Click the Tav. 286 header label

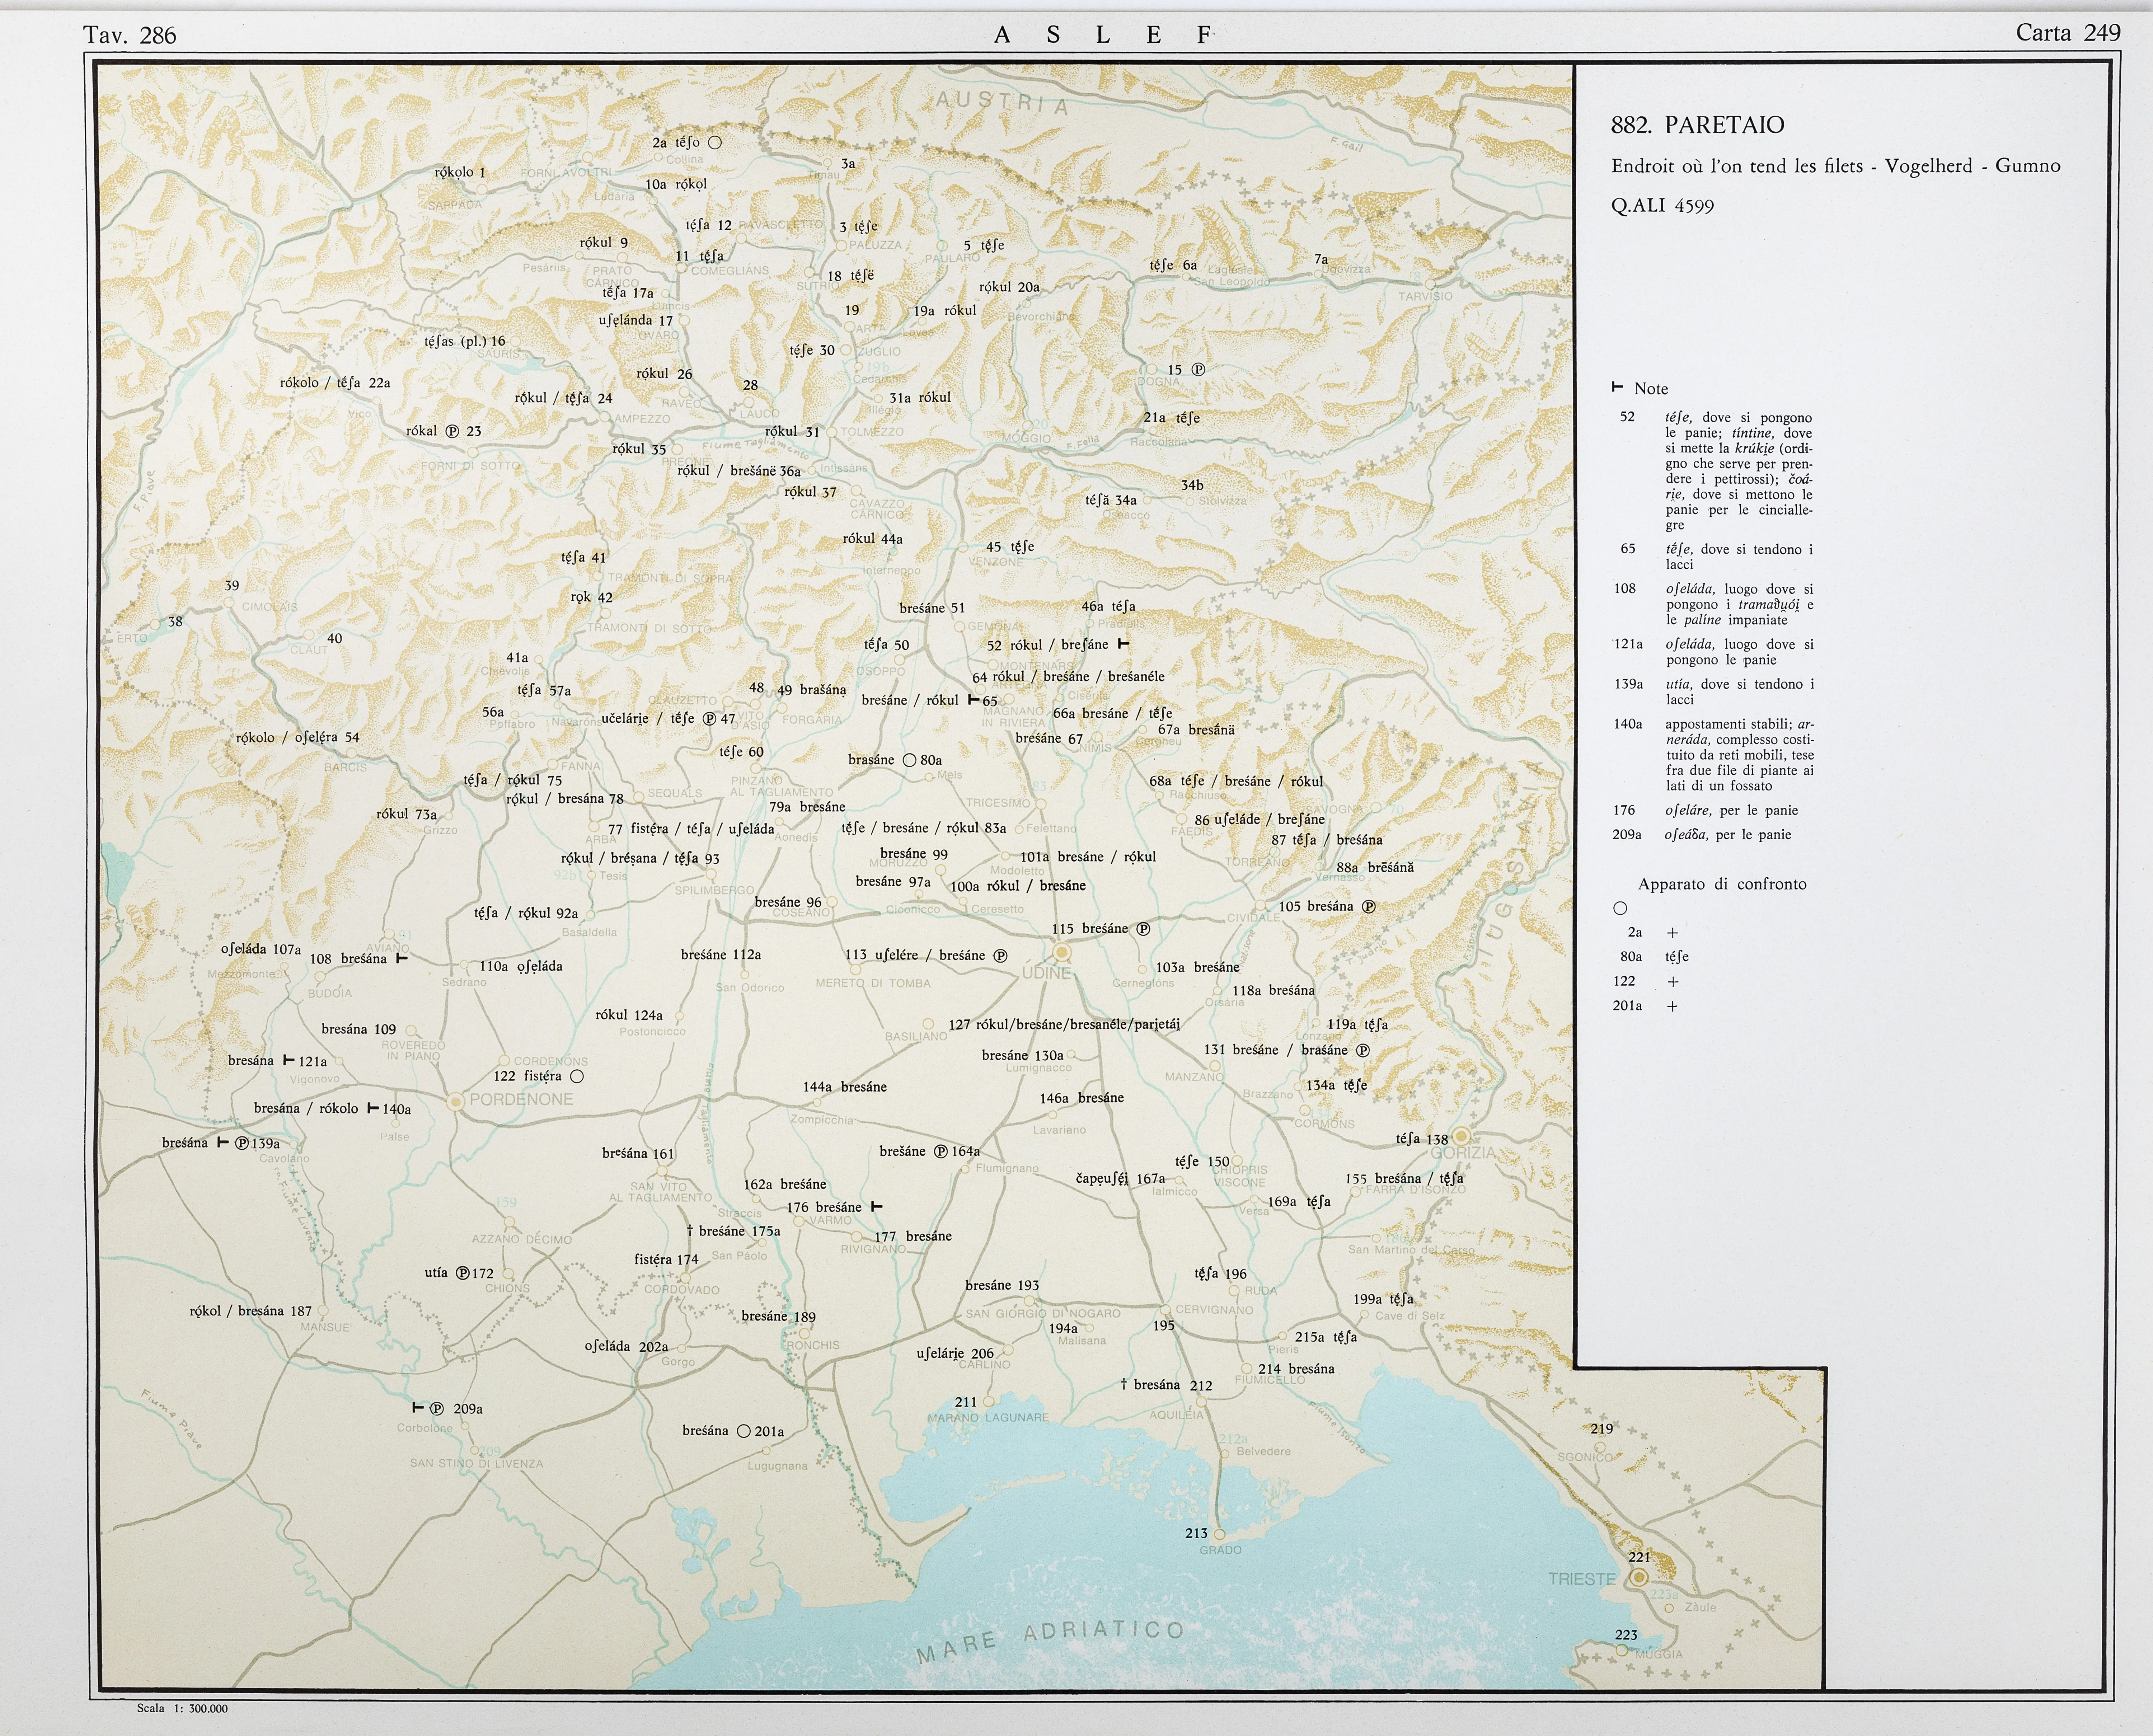click(130, 36)
